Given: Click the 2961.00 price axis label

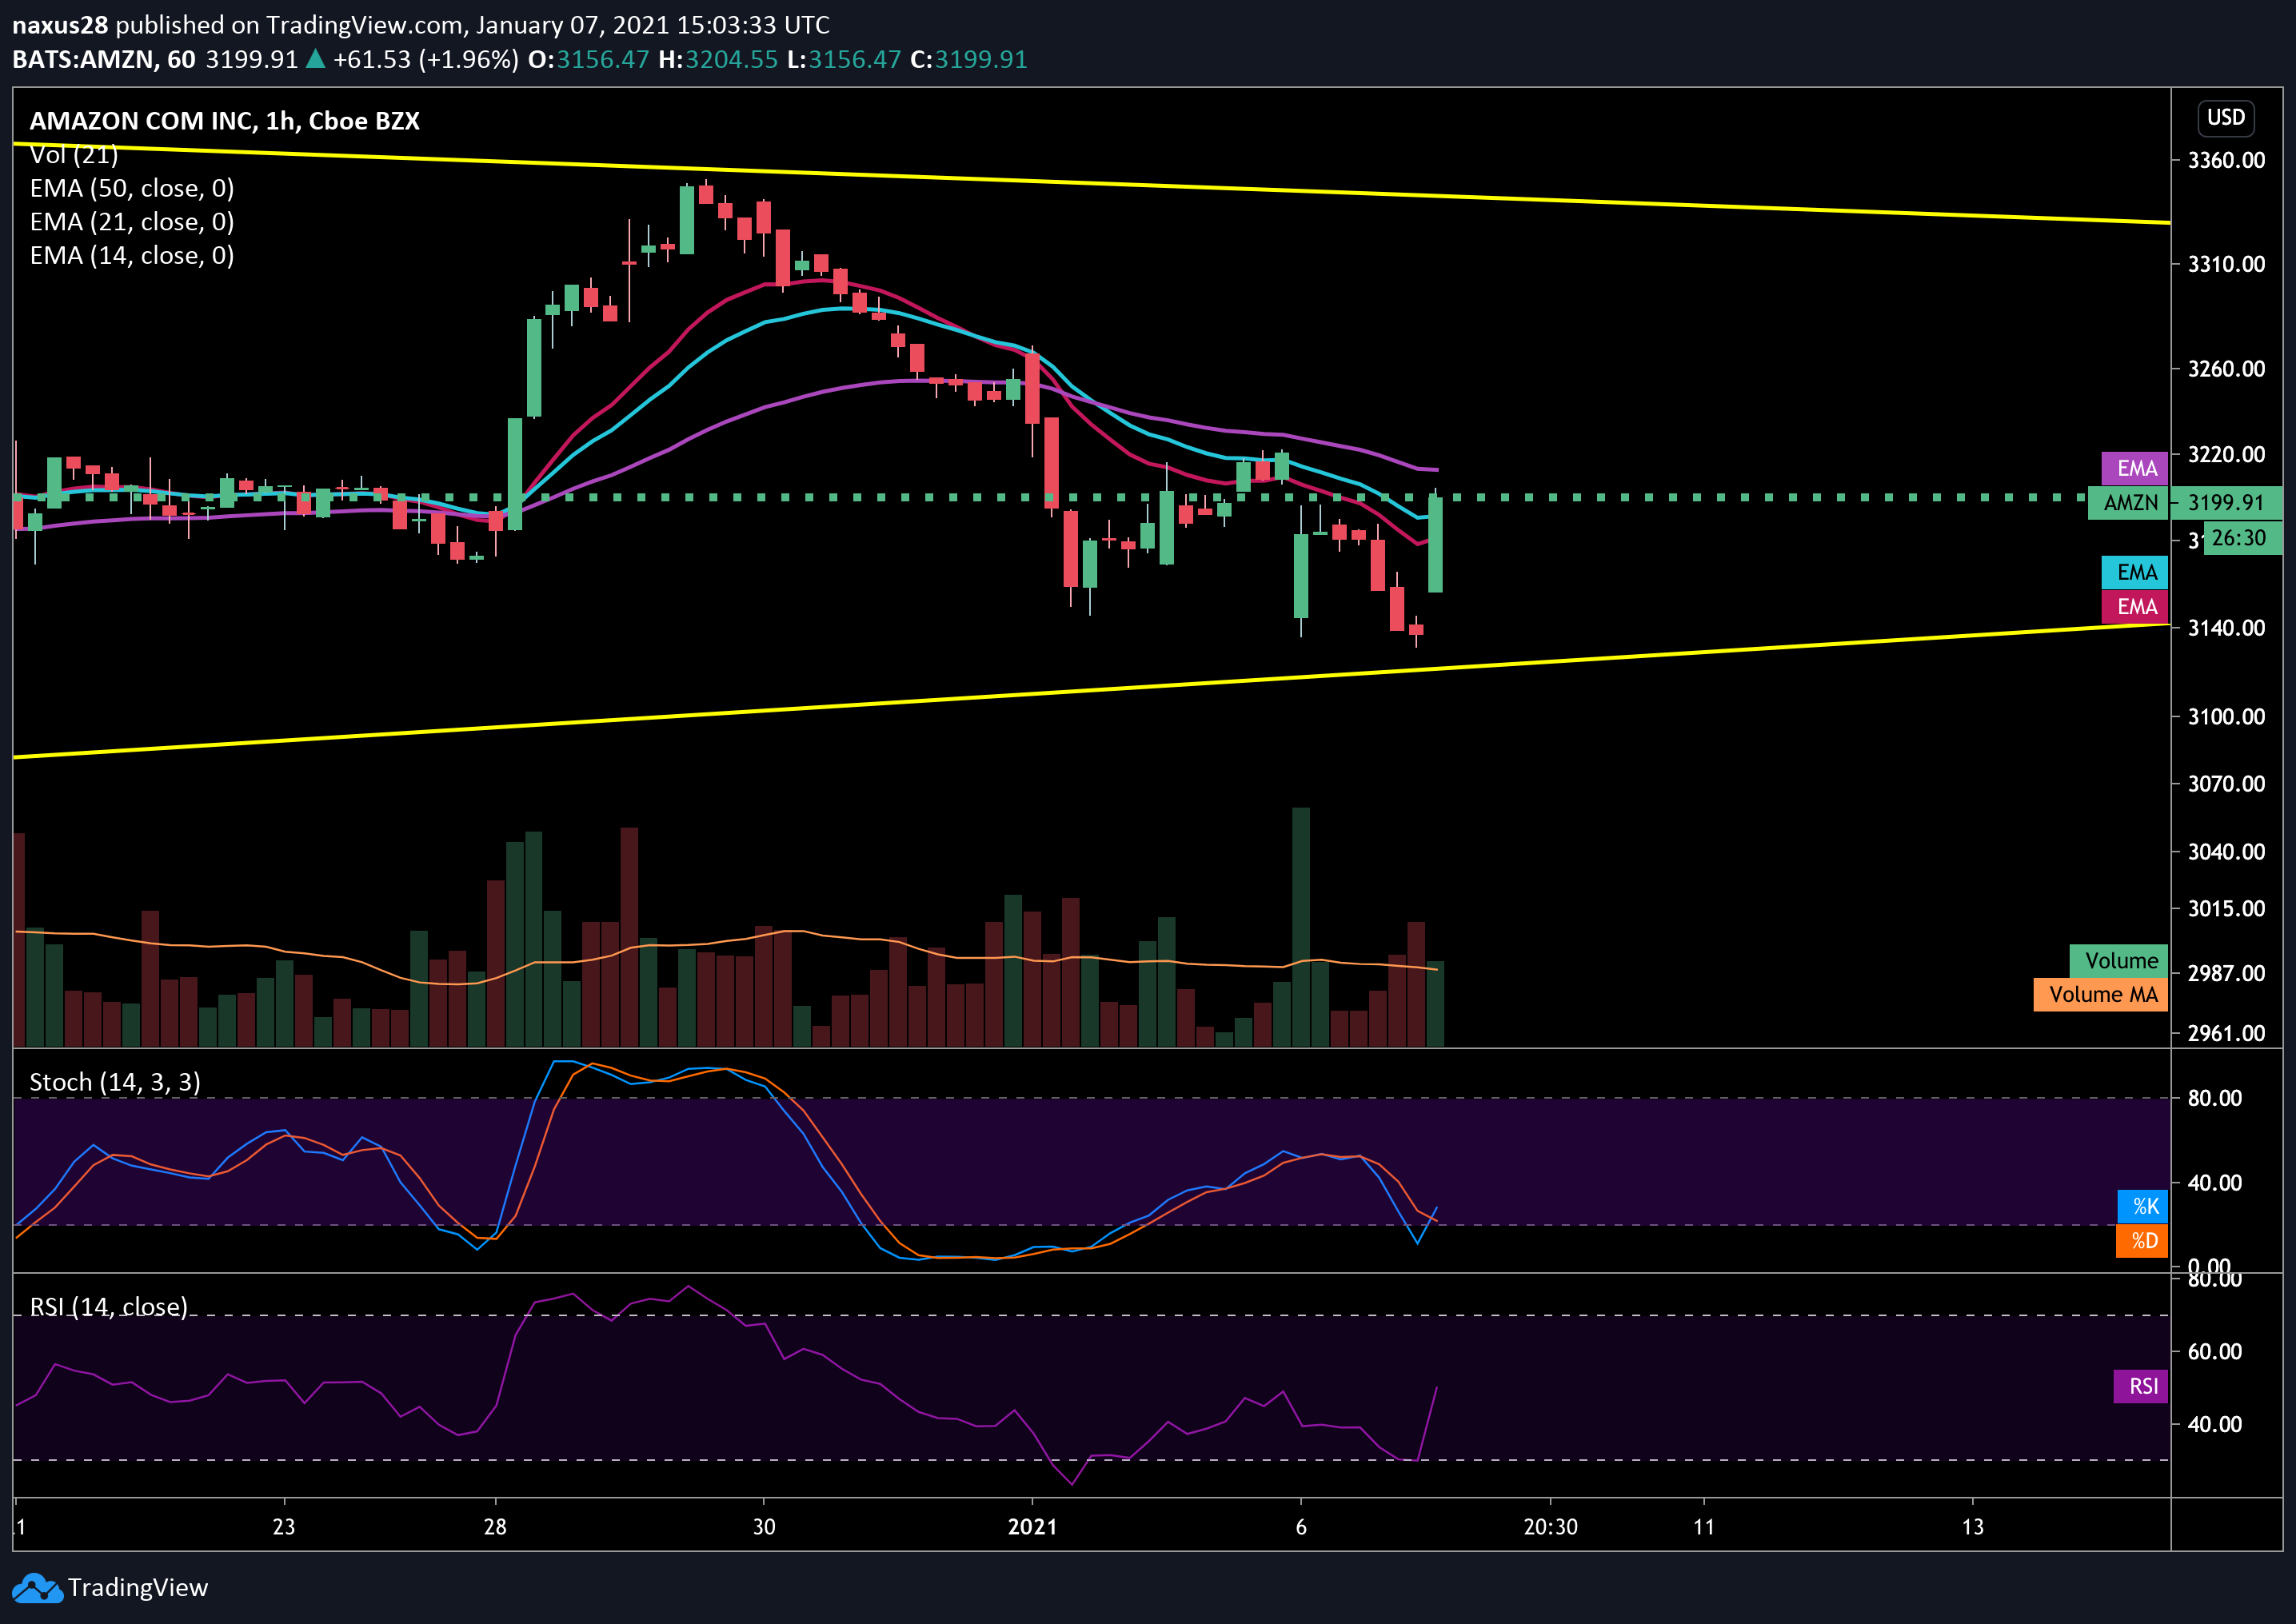Looking at the screenshot, I should point(2227,1033).
